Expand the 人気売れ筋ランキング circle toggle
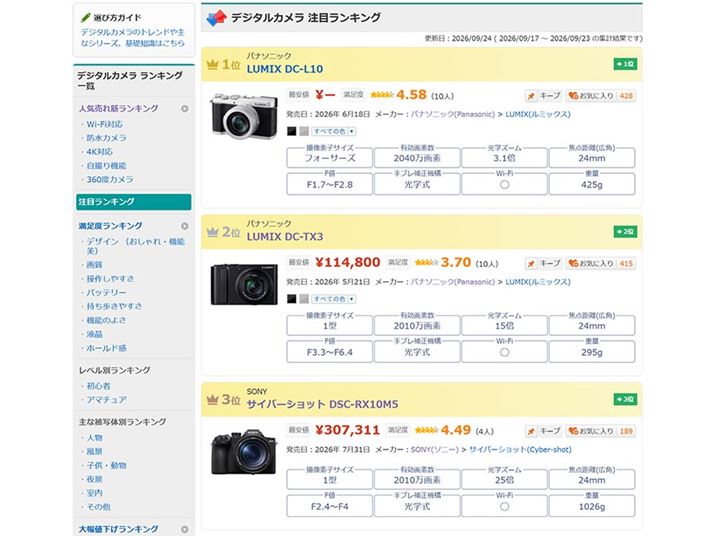715x536 pixels. tap(185, 109)
